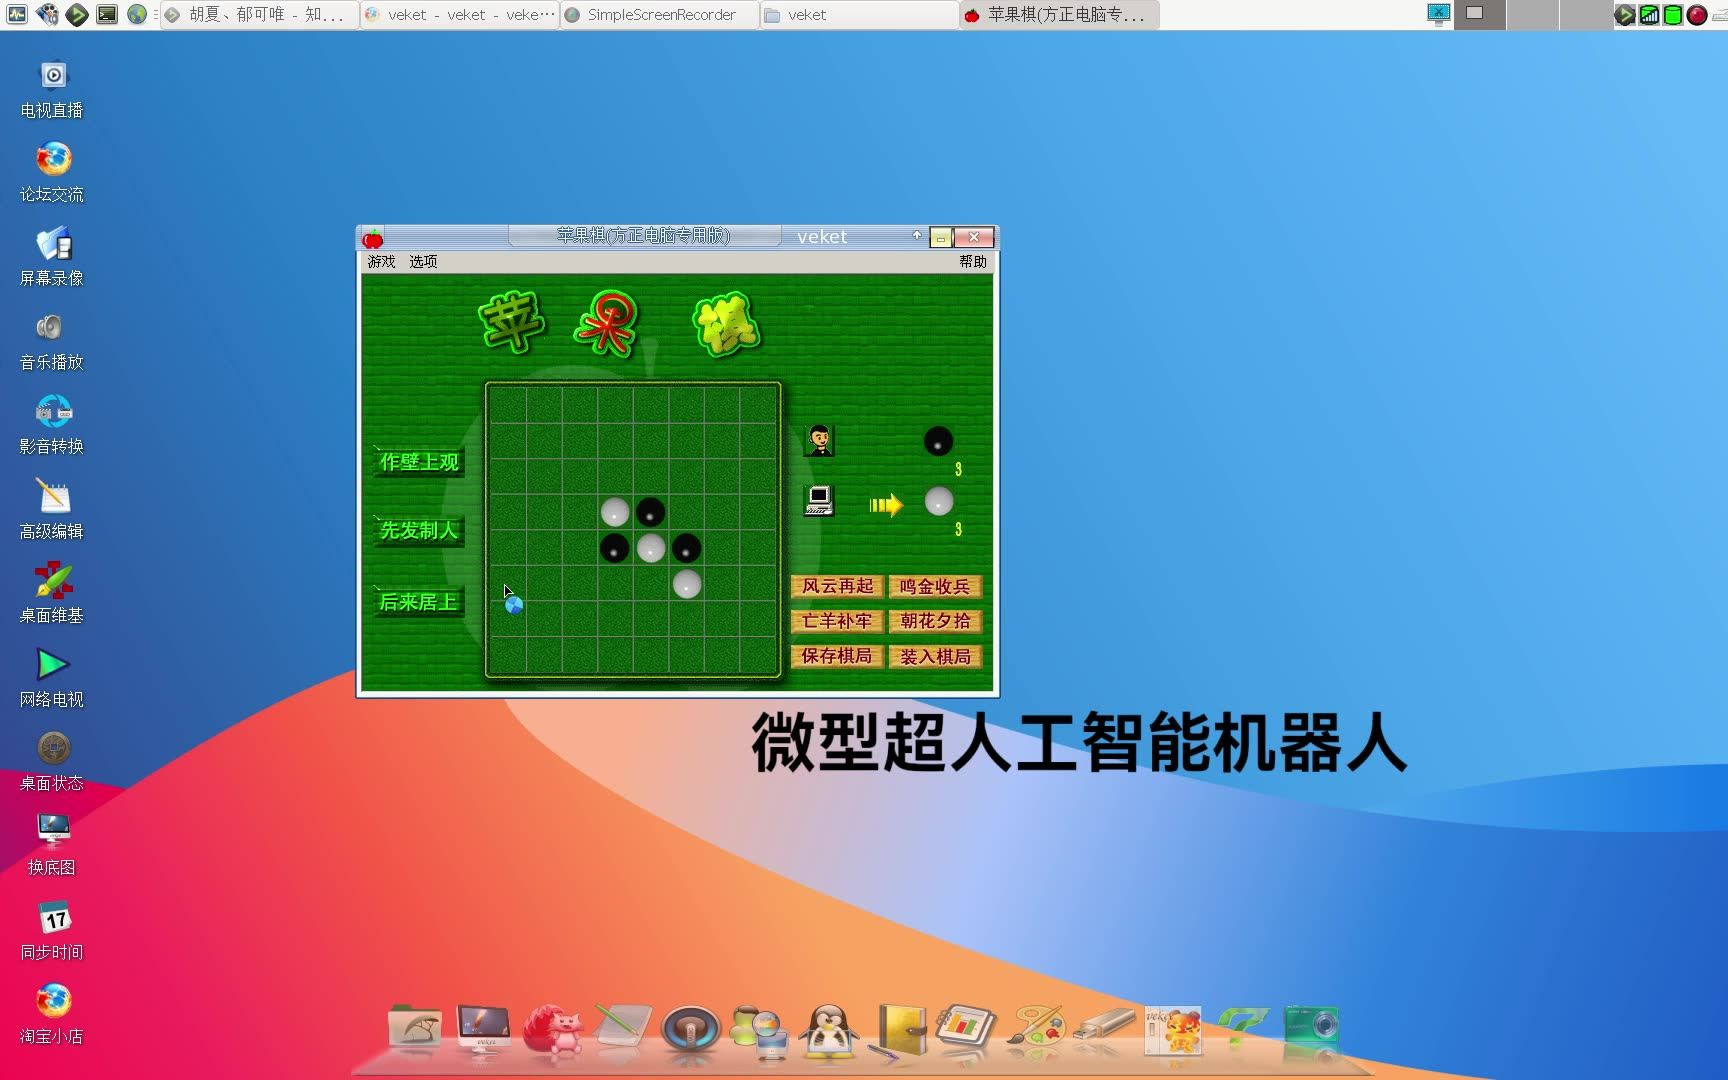
Task: Click the 装入棋局 load game button
Action: pos(935,657)
